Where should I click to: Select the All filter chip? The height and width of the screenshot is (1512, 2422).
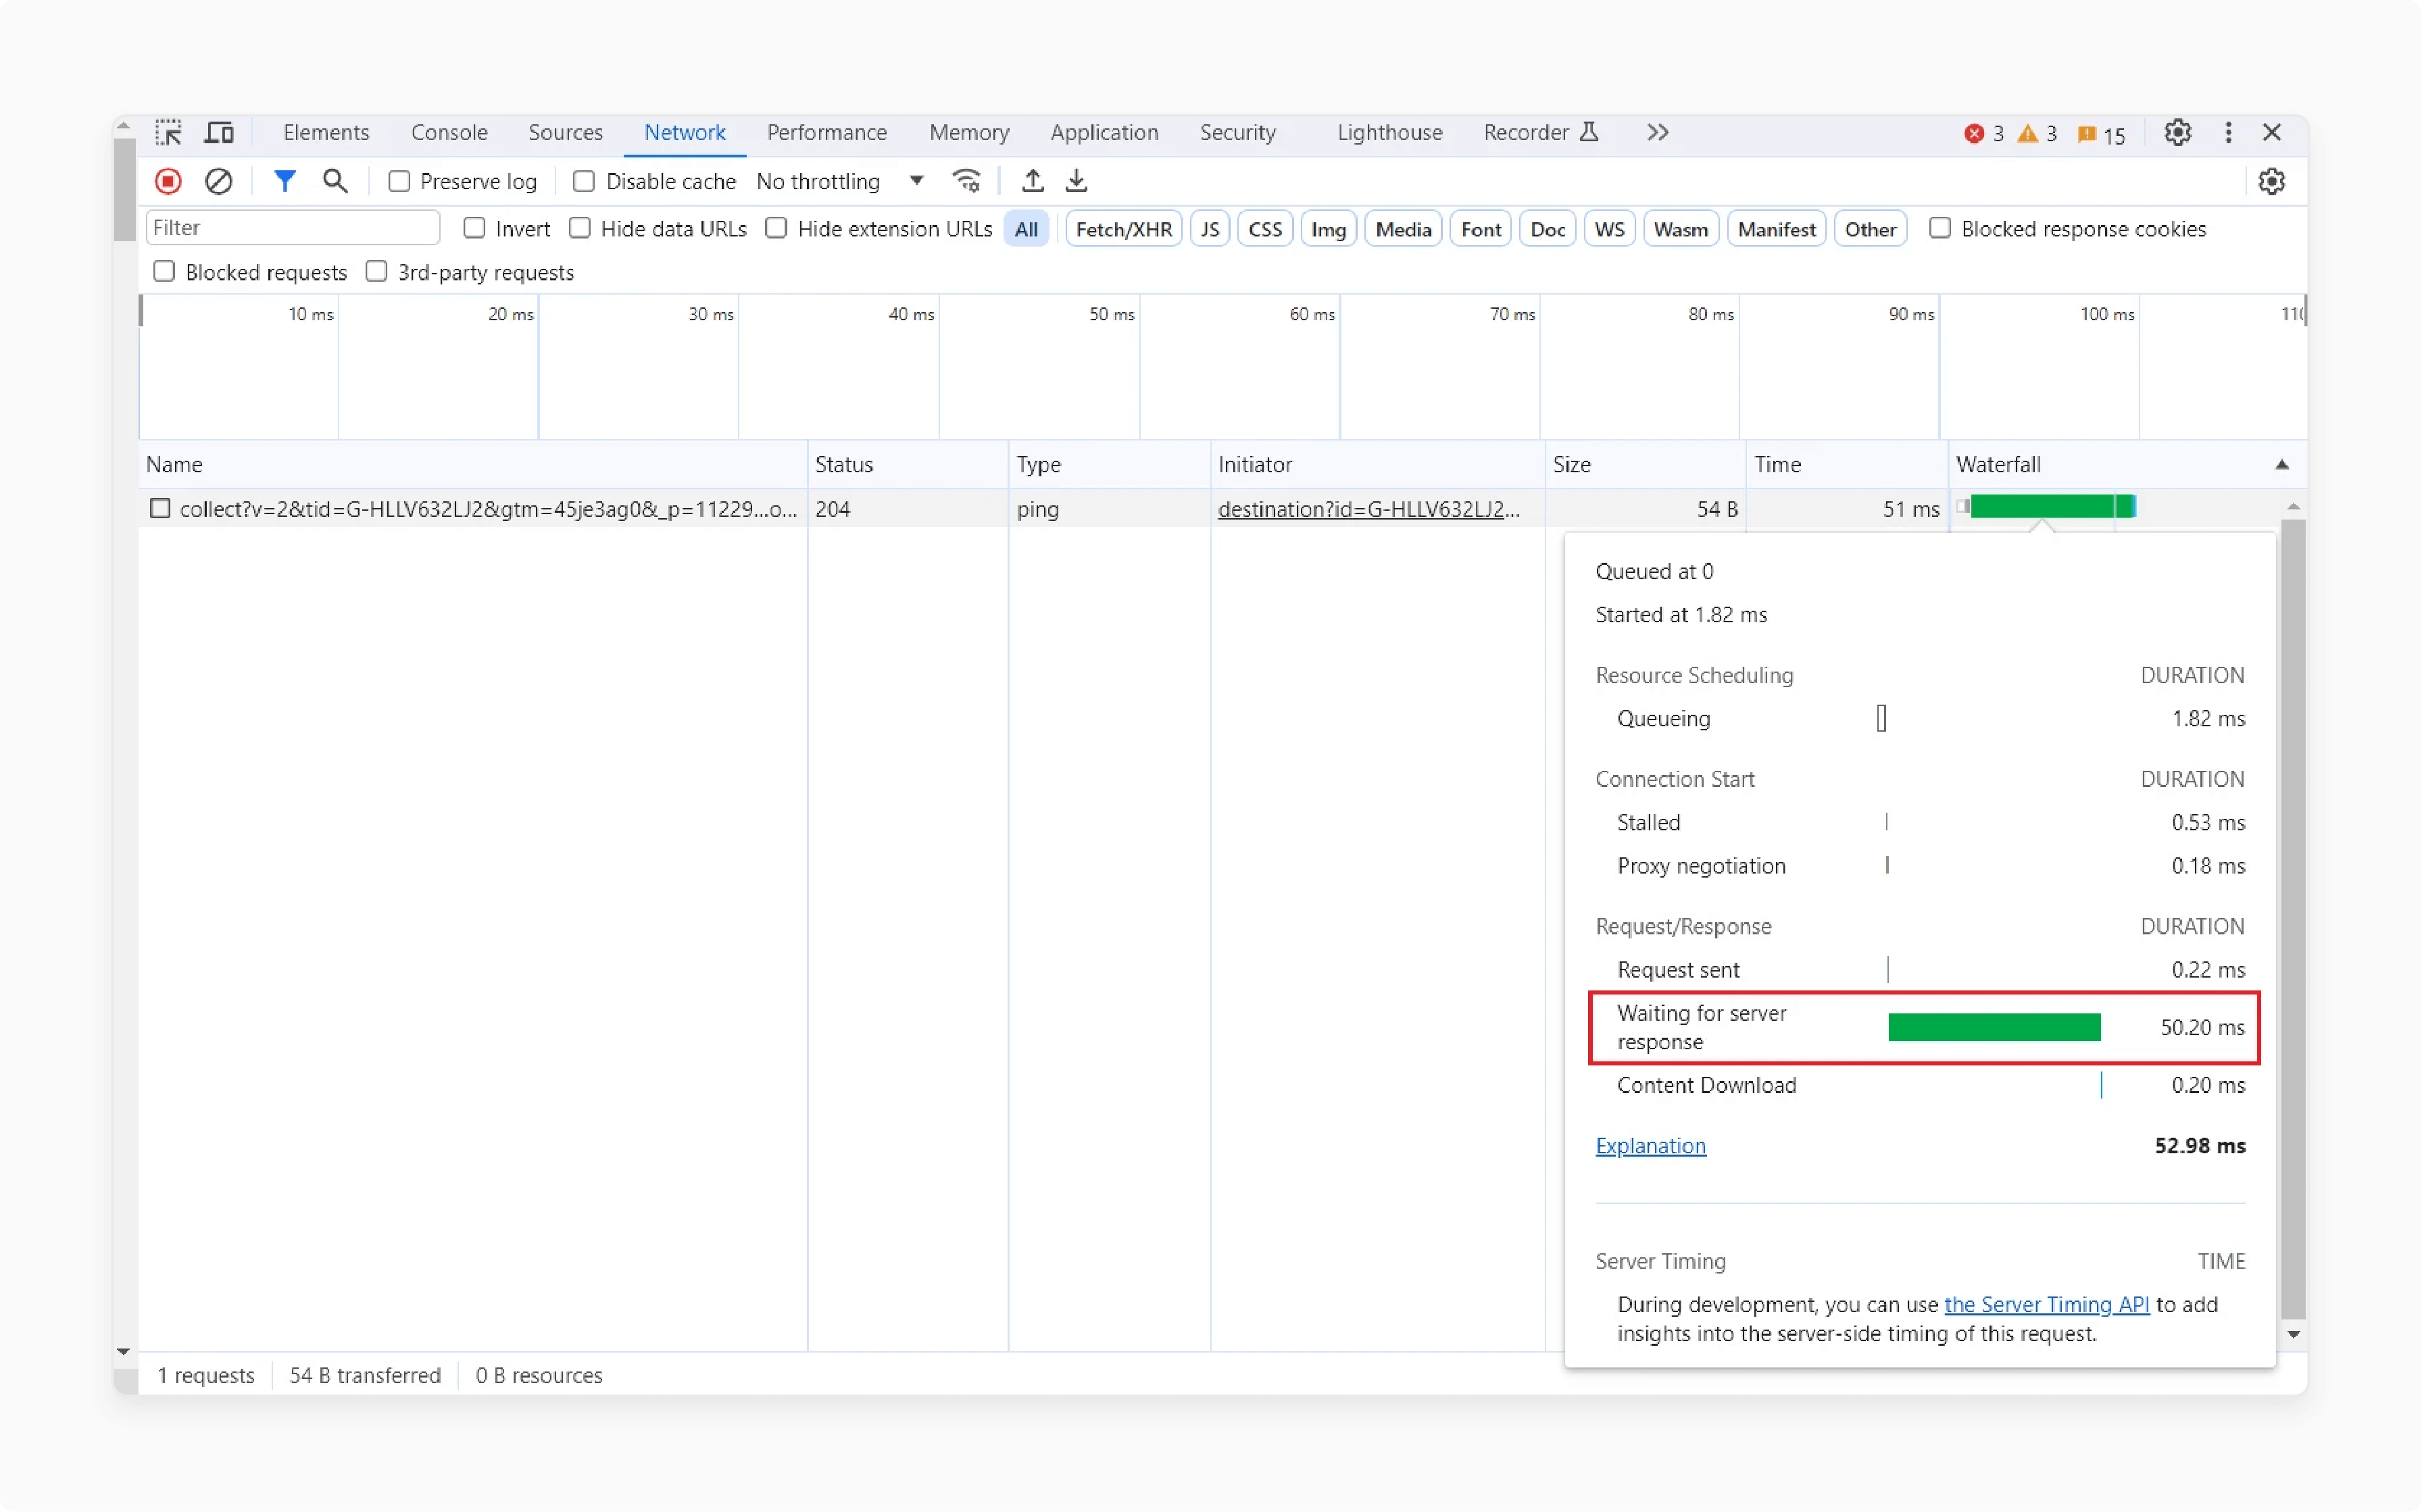coord(1026,229)
